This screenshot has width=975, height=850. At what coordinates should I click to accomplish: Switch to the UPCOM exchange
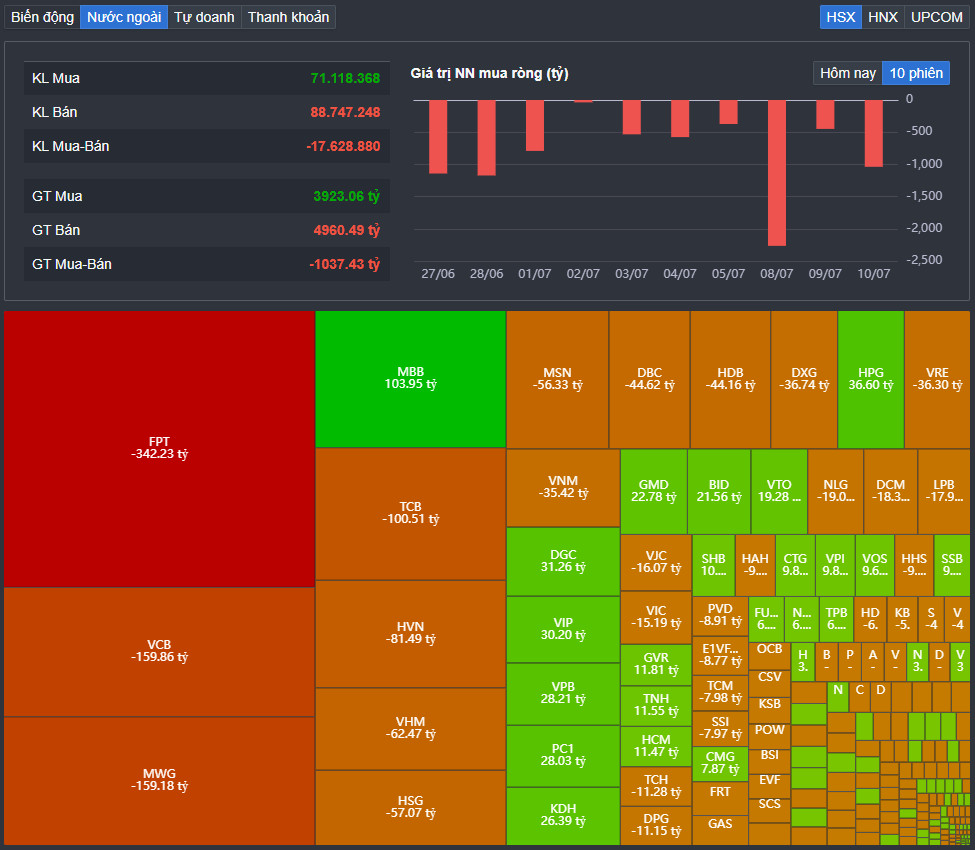[936, 17]
